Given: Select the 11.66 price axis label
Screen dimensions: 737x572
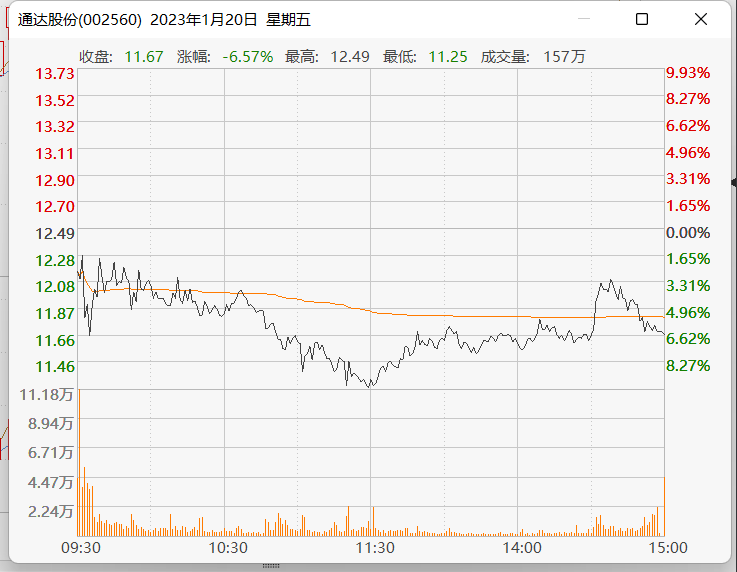Looking at the screenshot, I should tap(55, 340).
